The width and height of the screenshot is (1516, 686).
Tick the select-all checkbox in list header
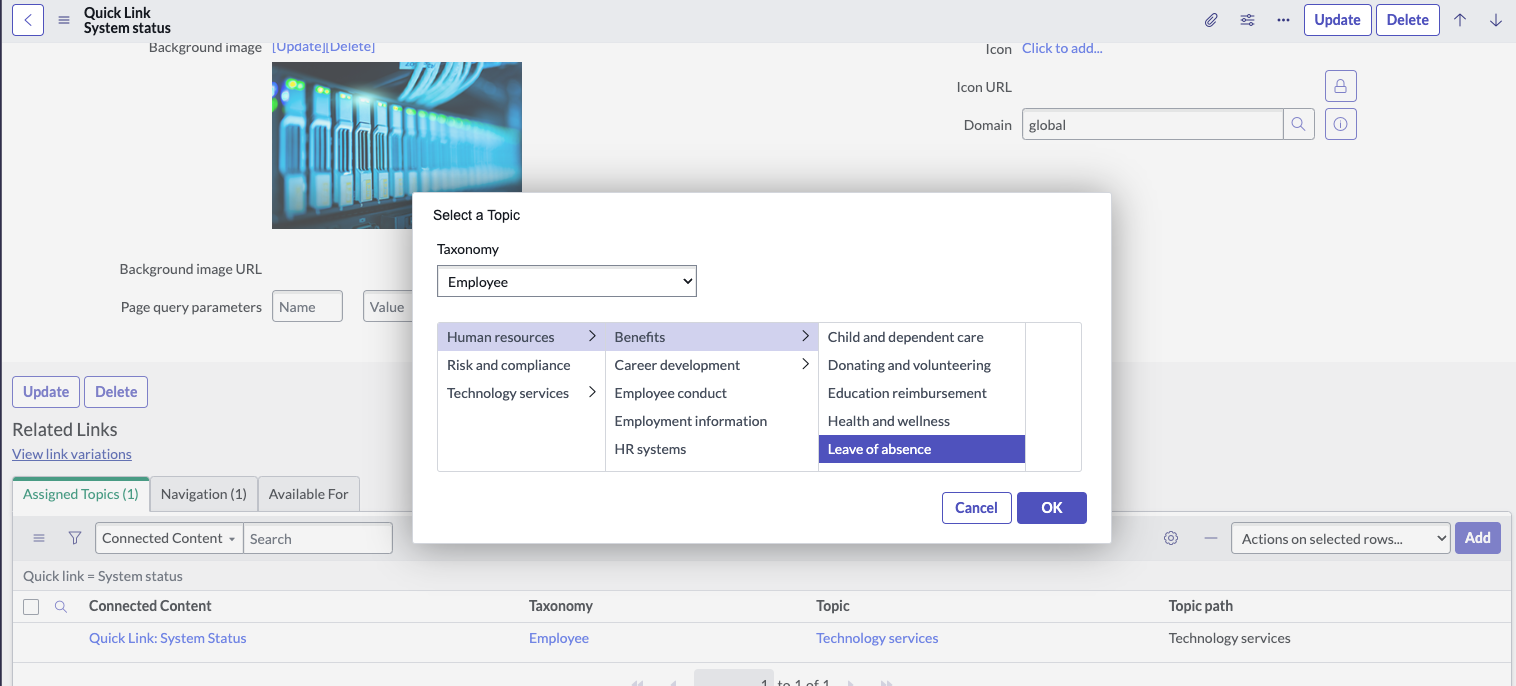[x=31, y=607]
